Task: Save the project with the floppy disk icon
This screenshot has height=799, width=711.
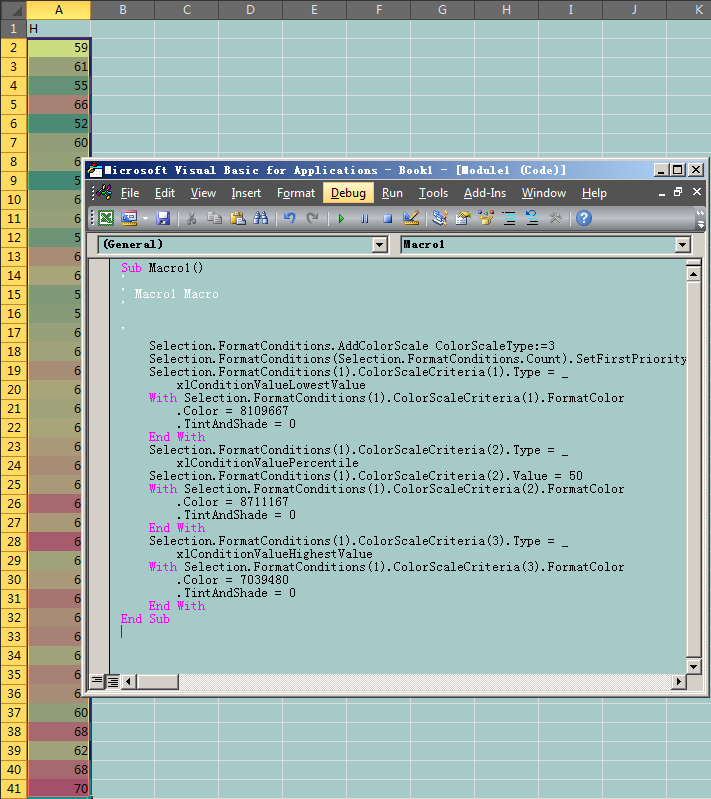Action: [x=163, y=218]
